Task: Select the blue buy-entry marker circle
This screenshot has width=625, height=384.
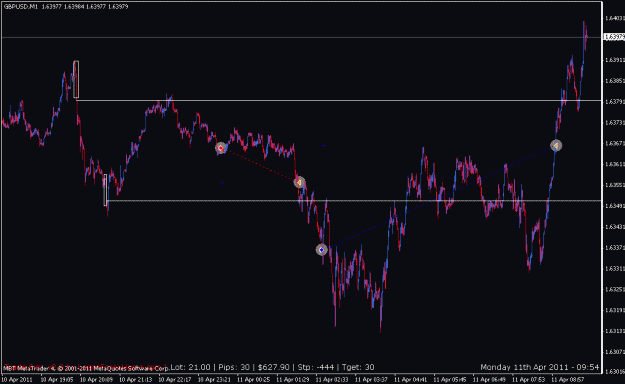Action: coord(322,250)
